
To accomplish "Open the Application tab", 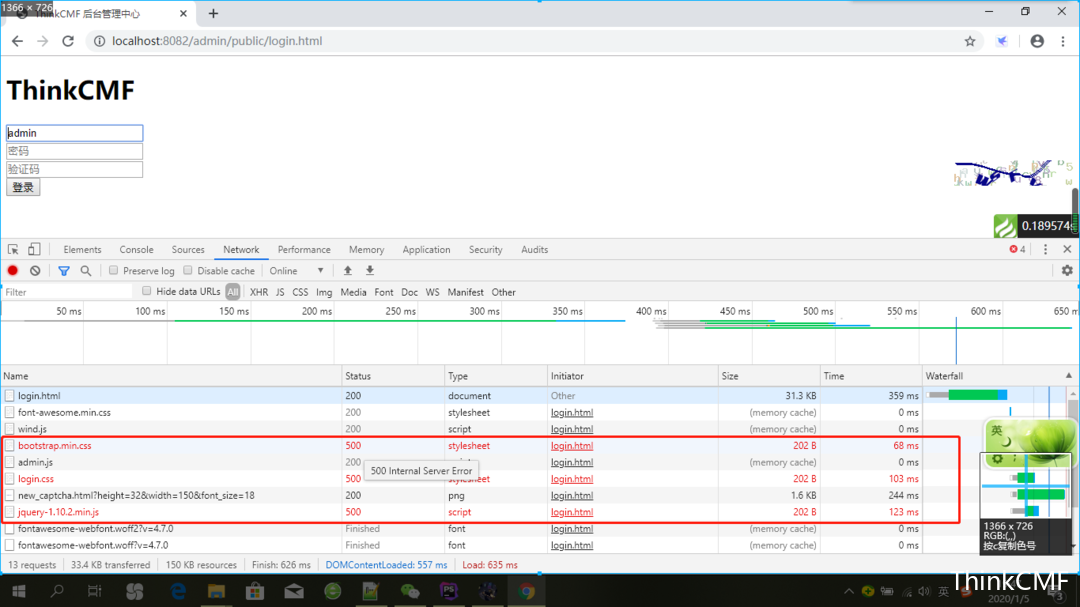I will point(426,249).
